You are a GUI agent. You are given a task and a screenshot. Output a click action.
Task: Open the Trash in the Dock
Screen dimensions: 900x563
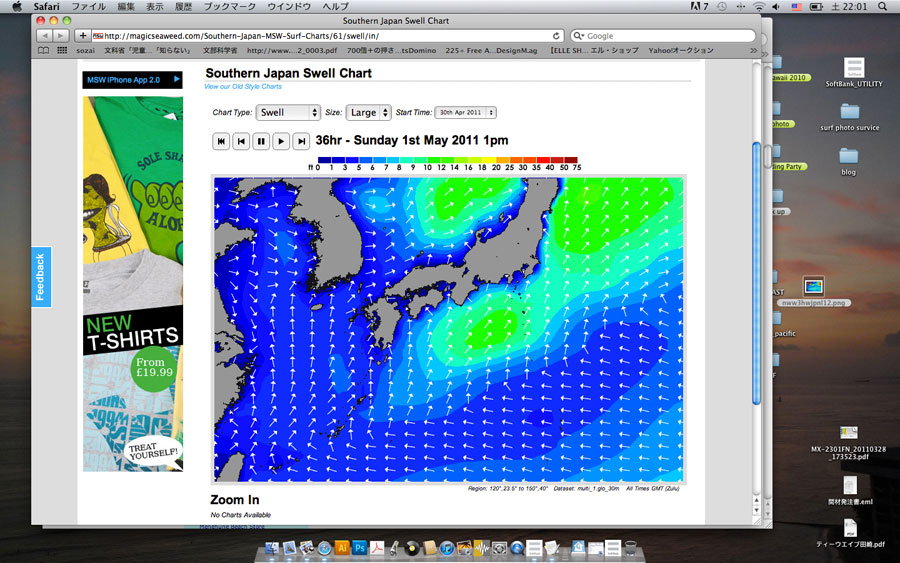631,548
